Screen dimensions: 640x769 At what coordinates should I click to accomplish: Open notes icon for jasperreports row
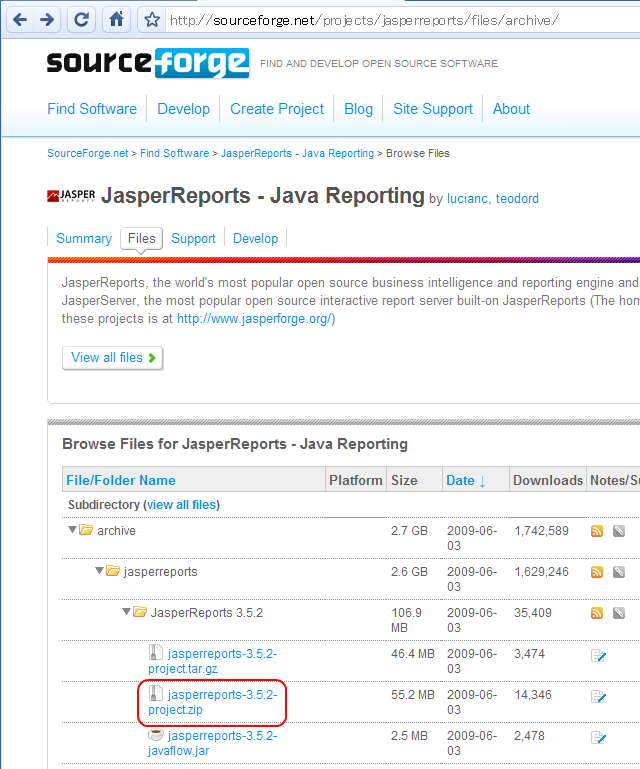(619, 572)
